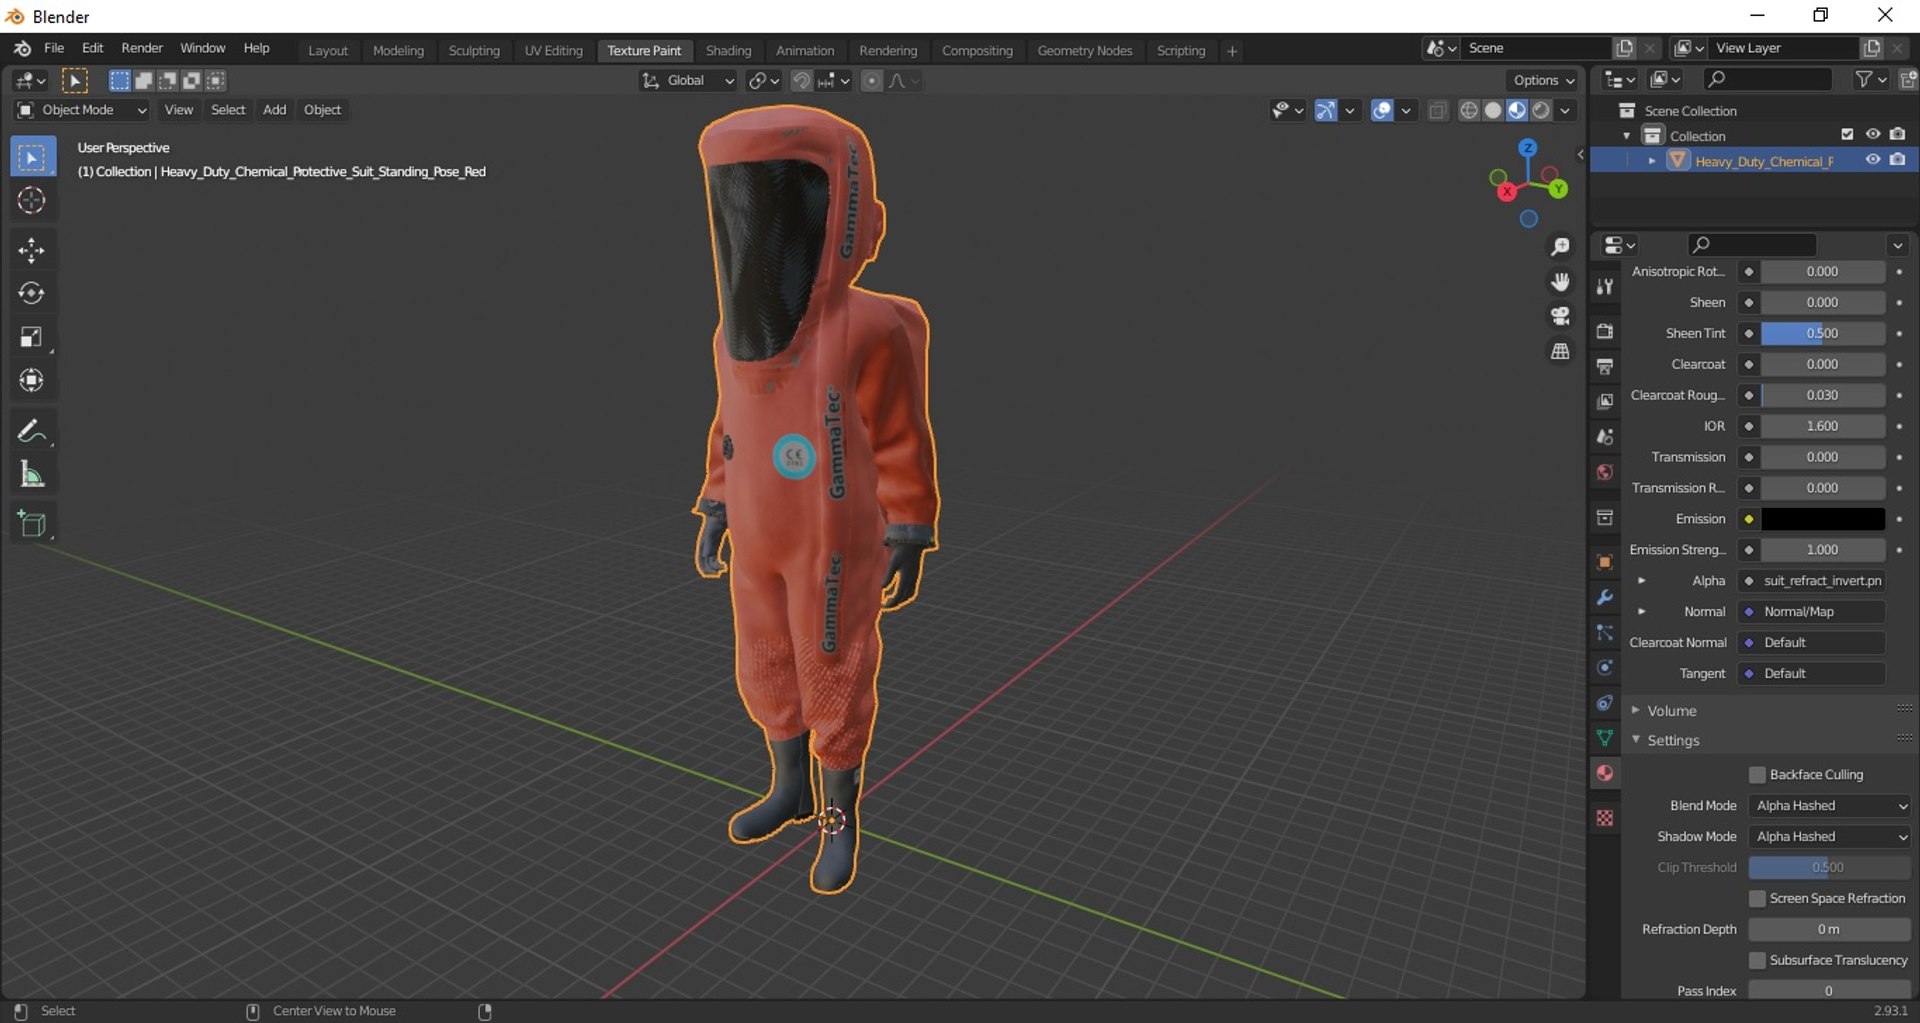Image resolution: width=1920 pixels, height=1023 pixels.
Task: Select the Measure tool
Action: pyautogui.click(x=32, y=475)
